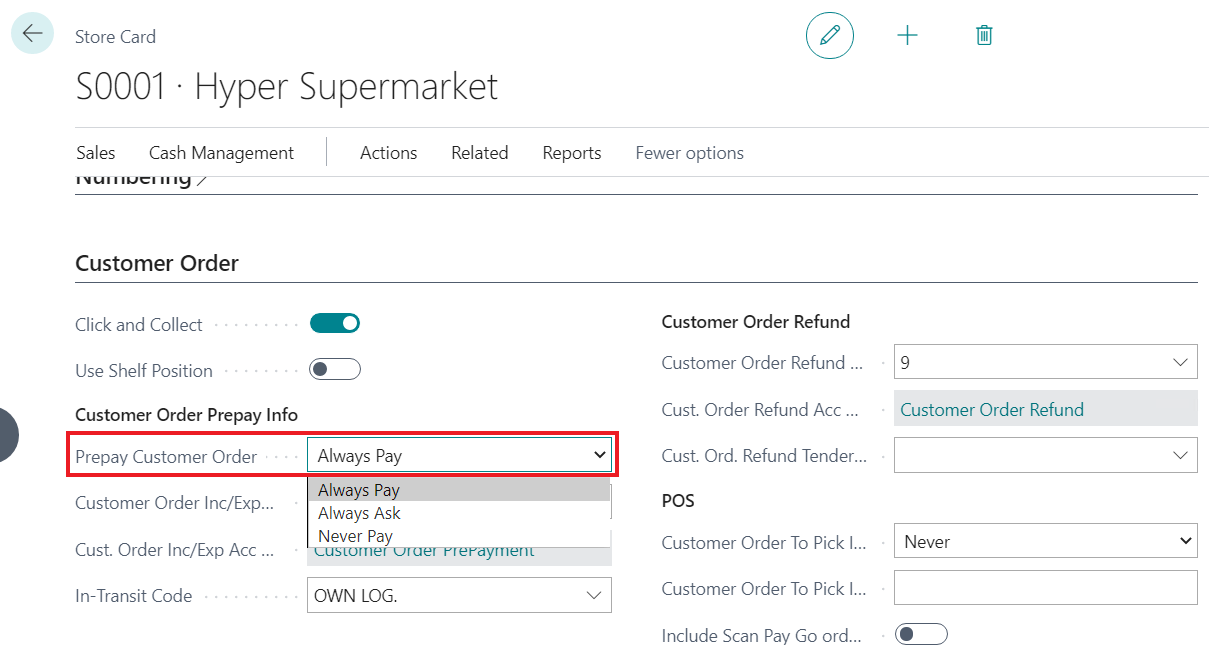The width and height of the screenshot is (1209, 667).
Task: Open the Prepay Customer Order dropdown
Action: point(459,455)
